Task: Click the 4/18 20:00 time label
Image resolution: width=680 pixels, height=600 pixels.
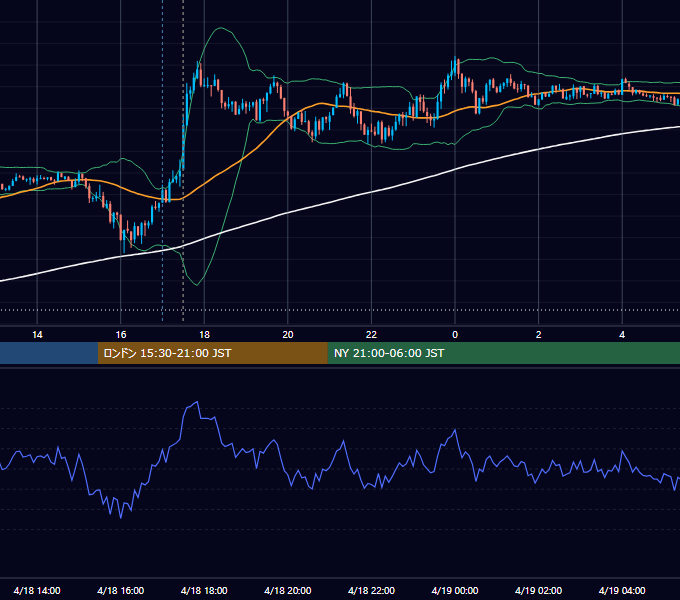Action: [288, 590]
